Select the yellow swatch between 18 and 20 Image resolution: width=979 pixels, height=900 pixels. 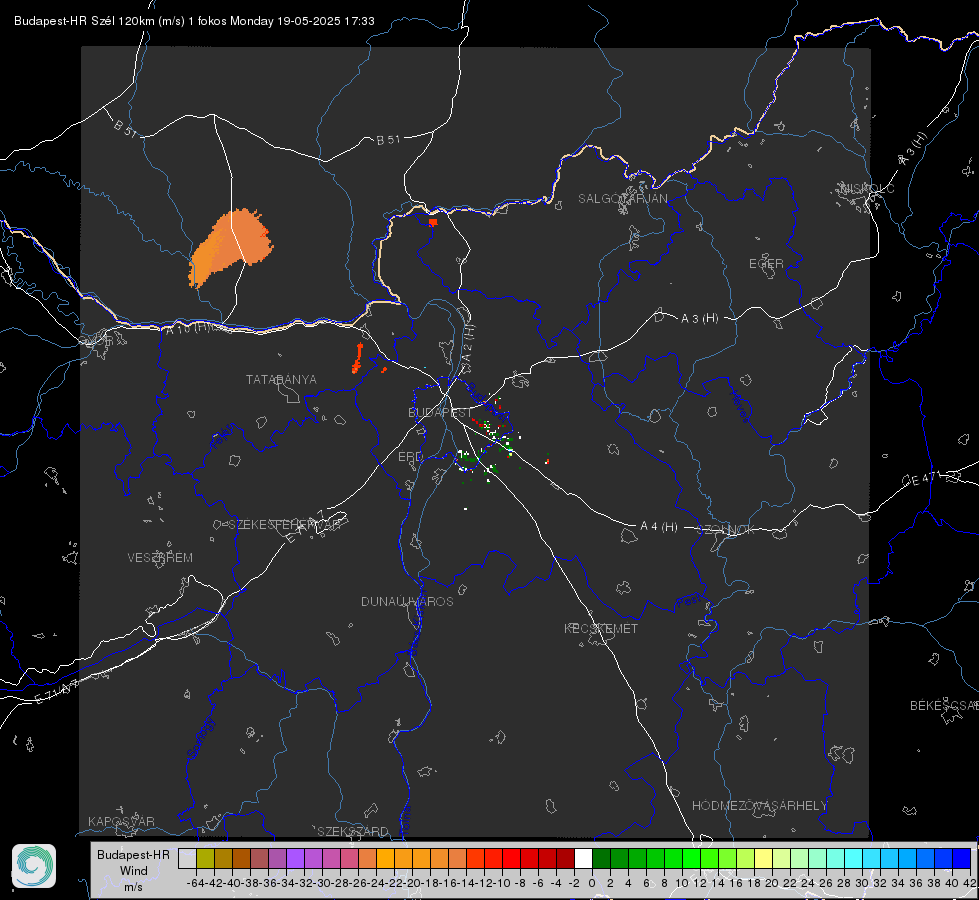click(763, 858)
